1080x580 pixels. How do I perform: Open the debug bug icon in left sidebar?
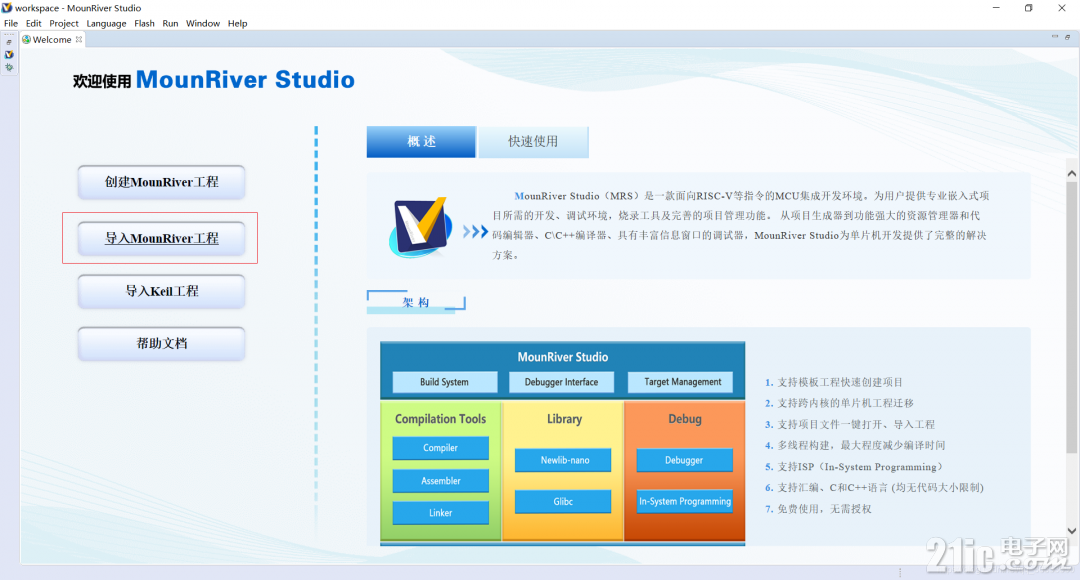point(9,67)
